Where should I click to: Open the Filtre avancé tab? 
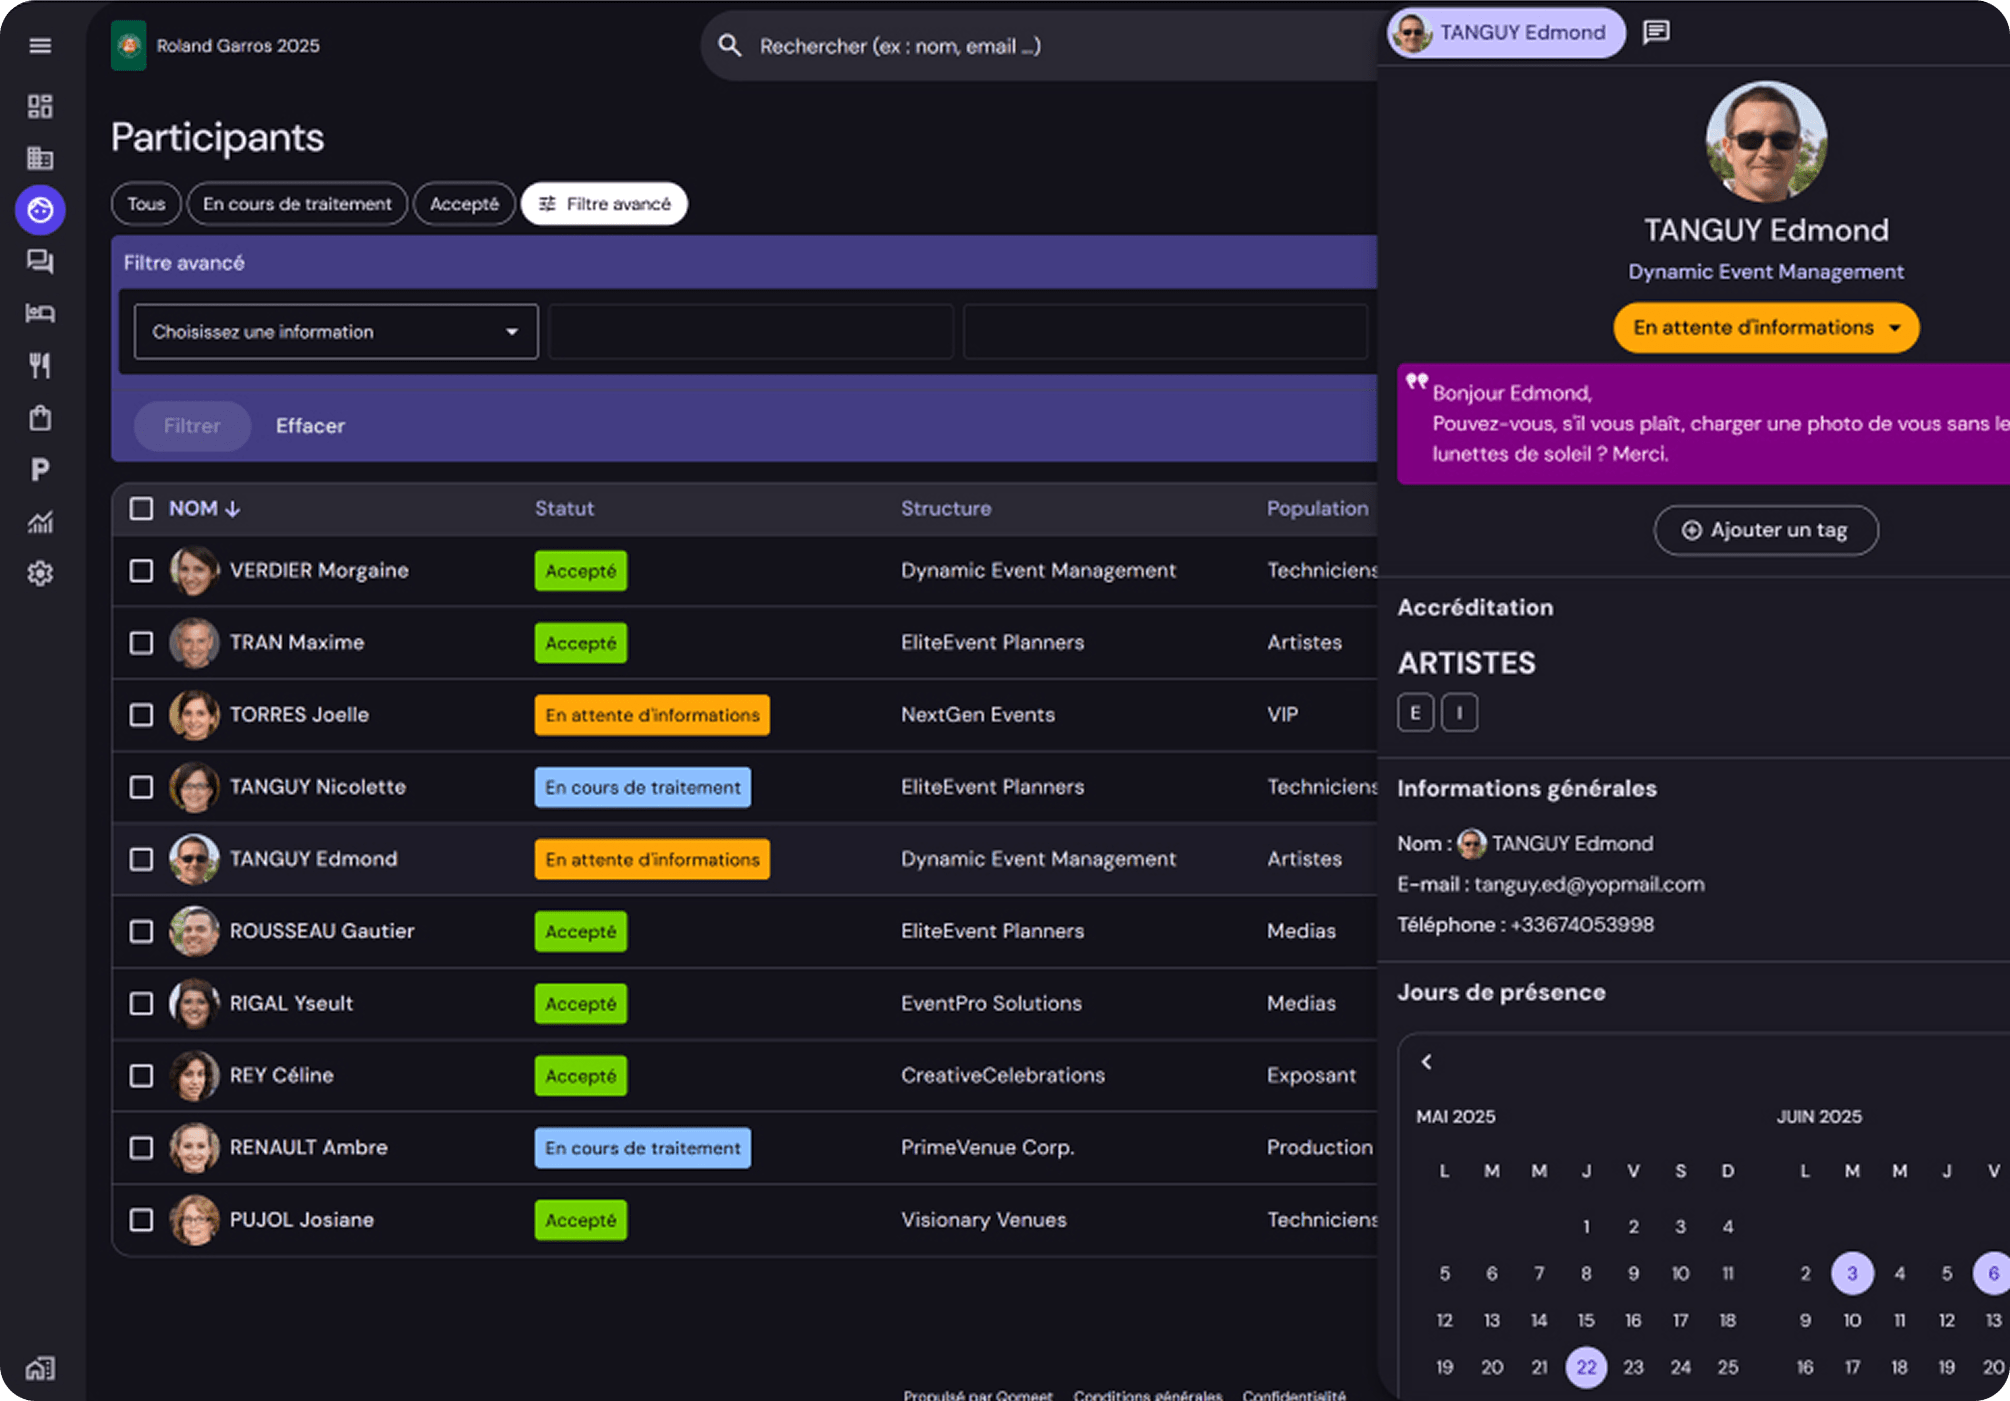[x=604, y=203]
